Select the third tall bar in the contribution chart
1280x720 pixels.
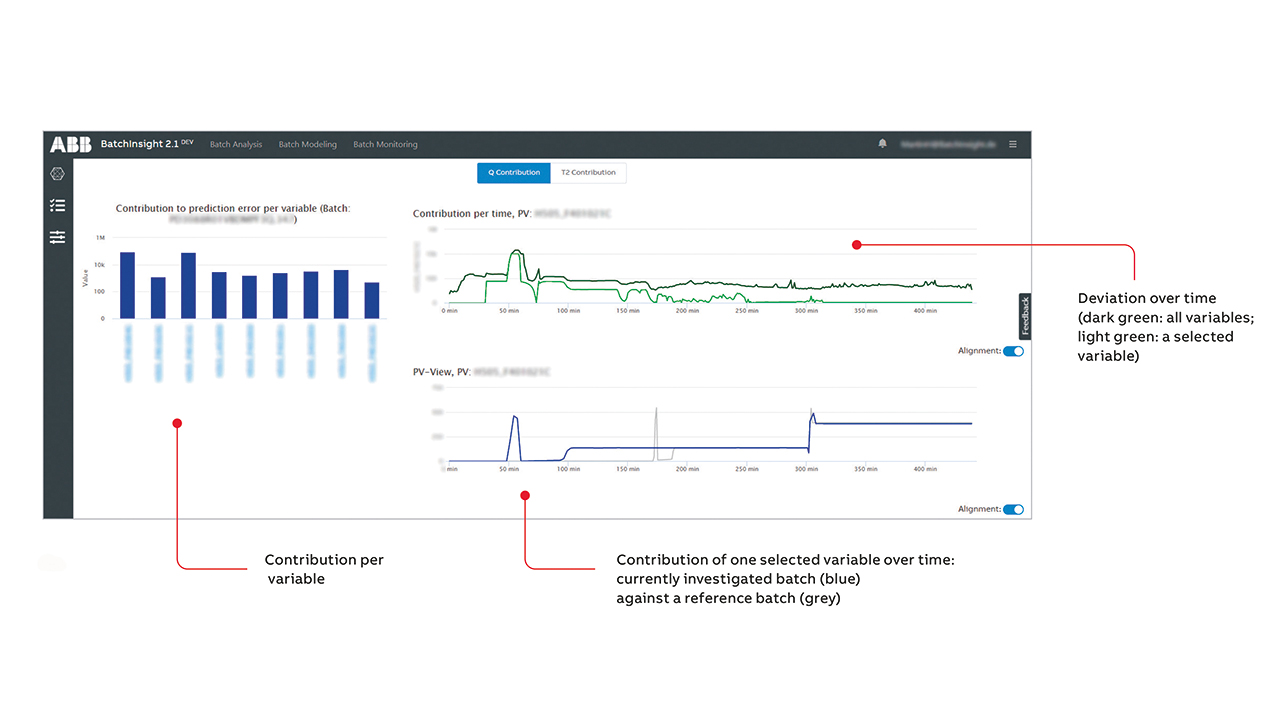tap(188, 286)
